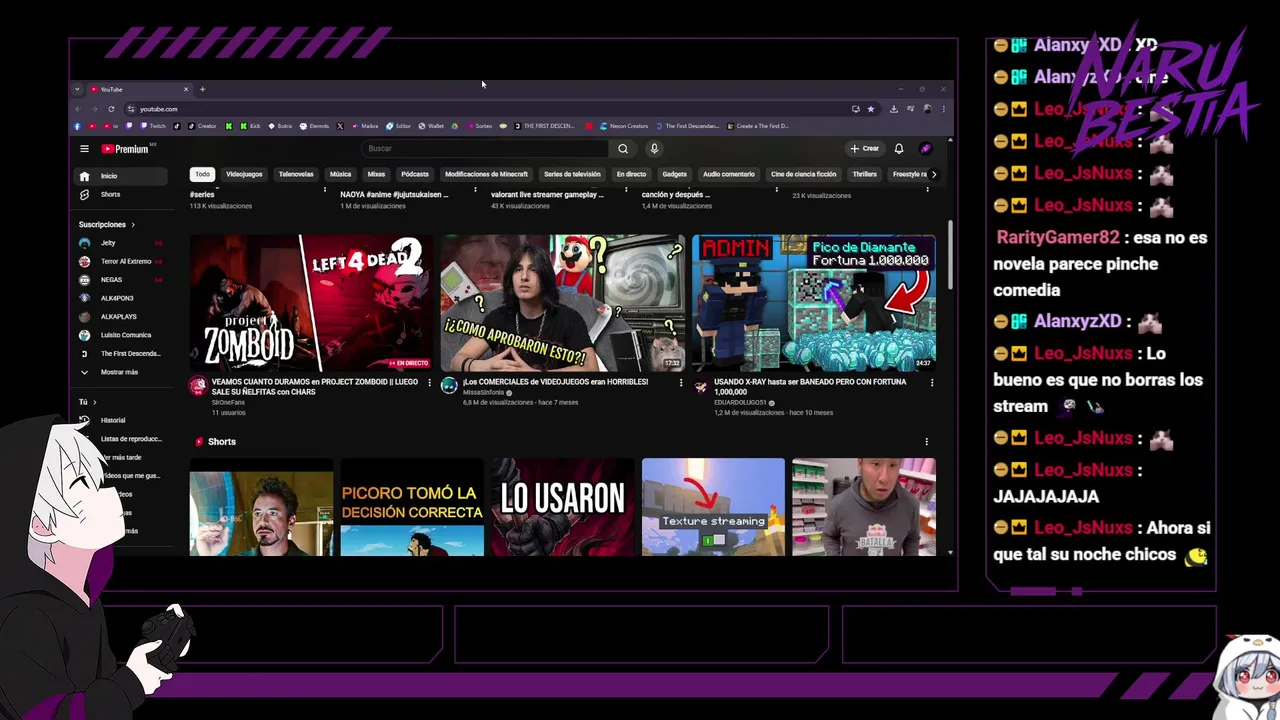Open Historial in sidebar
The image size is (1280, 720).
[122, 420]
